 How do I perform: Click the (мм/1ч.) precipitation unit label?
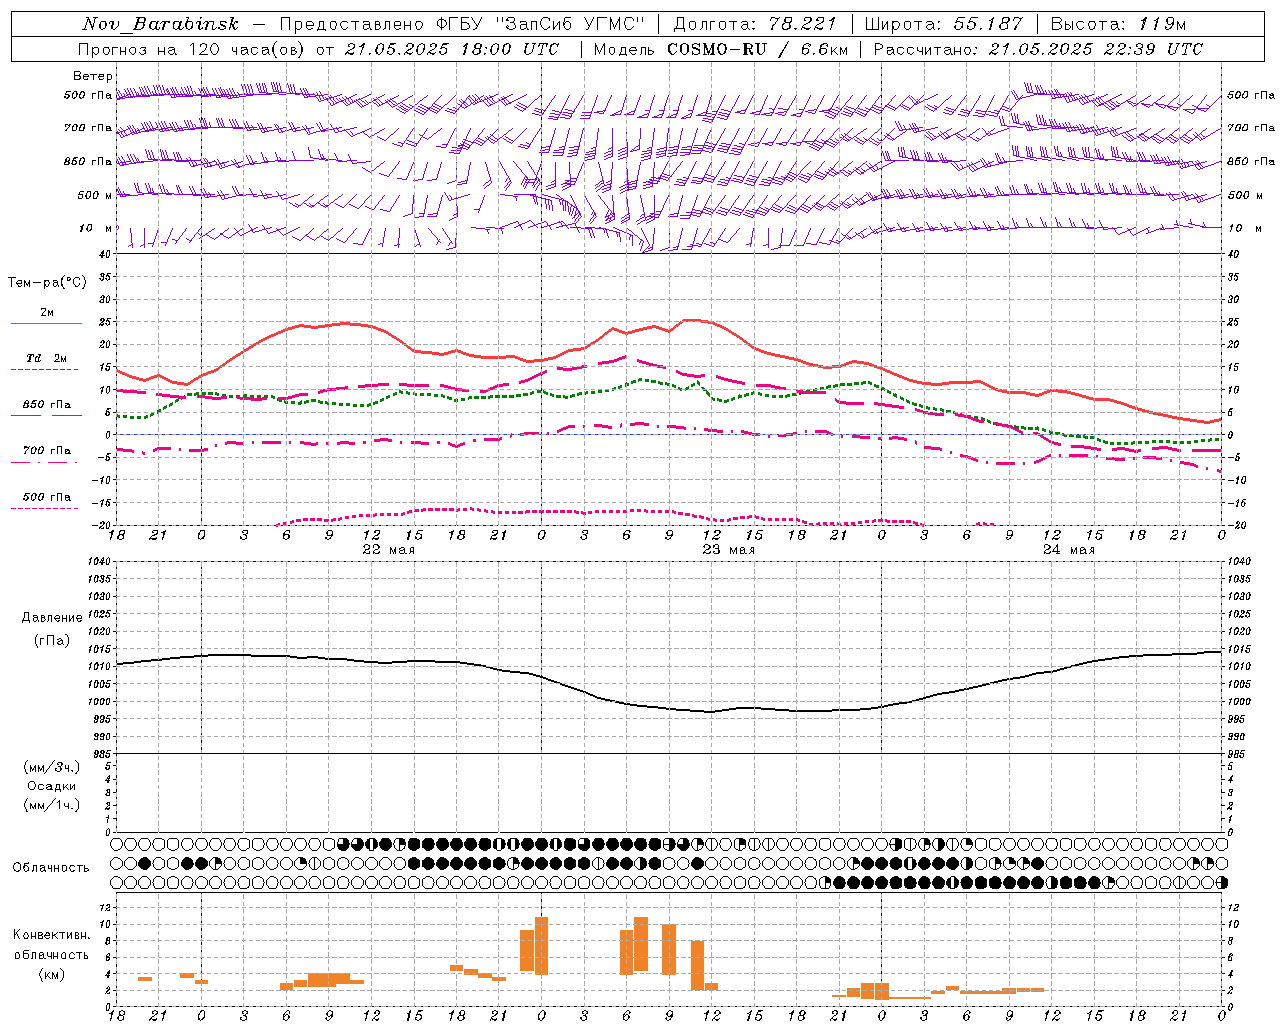(52, 805)
